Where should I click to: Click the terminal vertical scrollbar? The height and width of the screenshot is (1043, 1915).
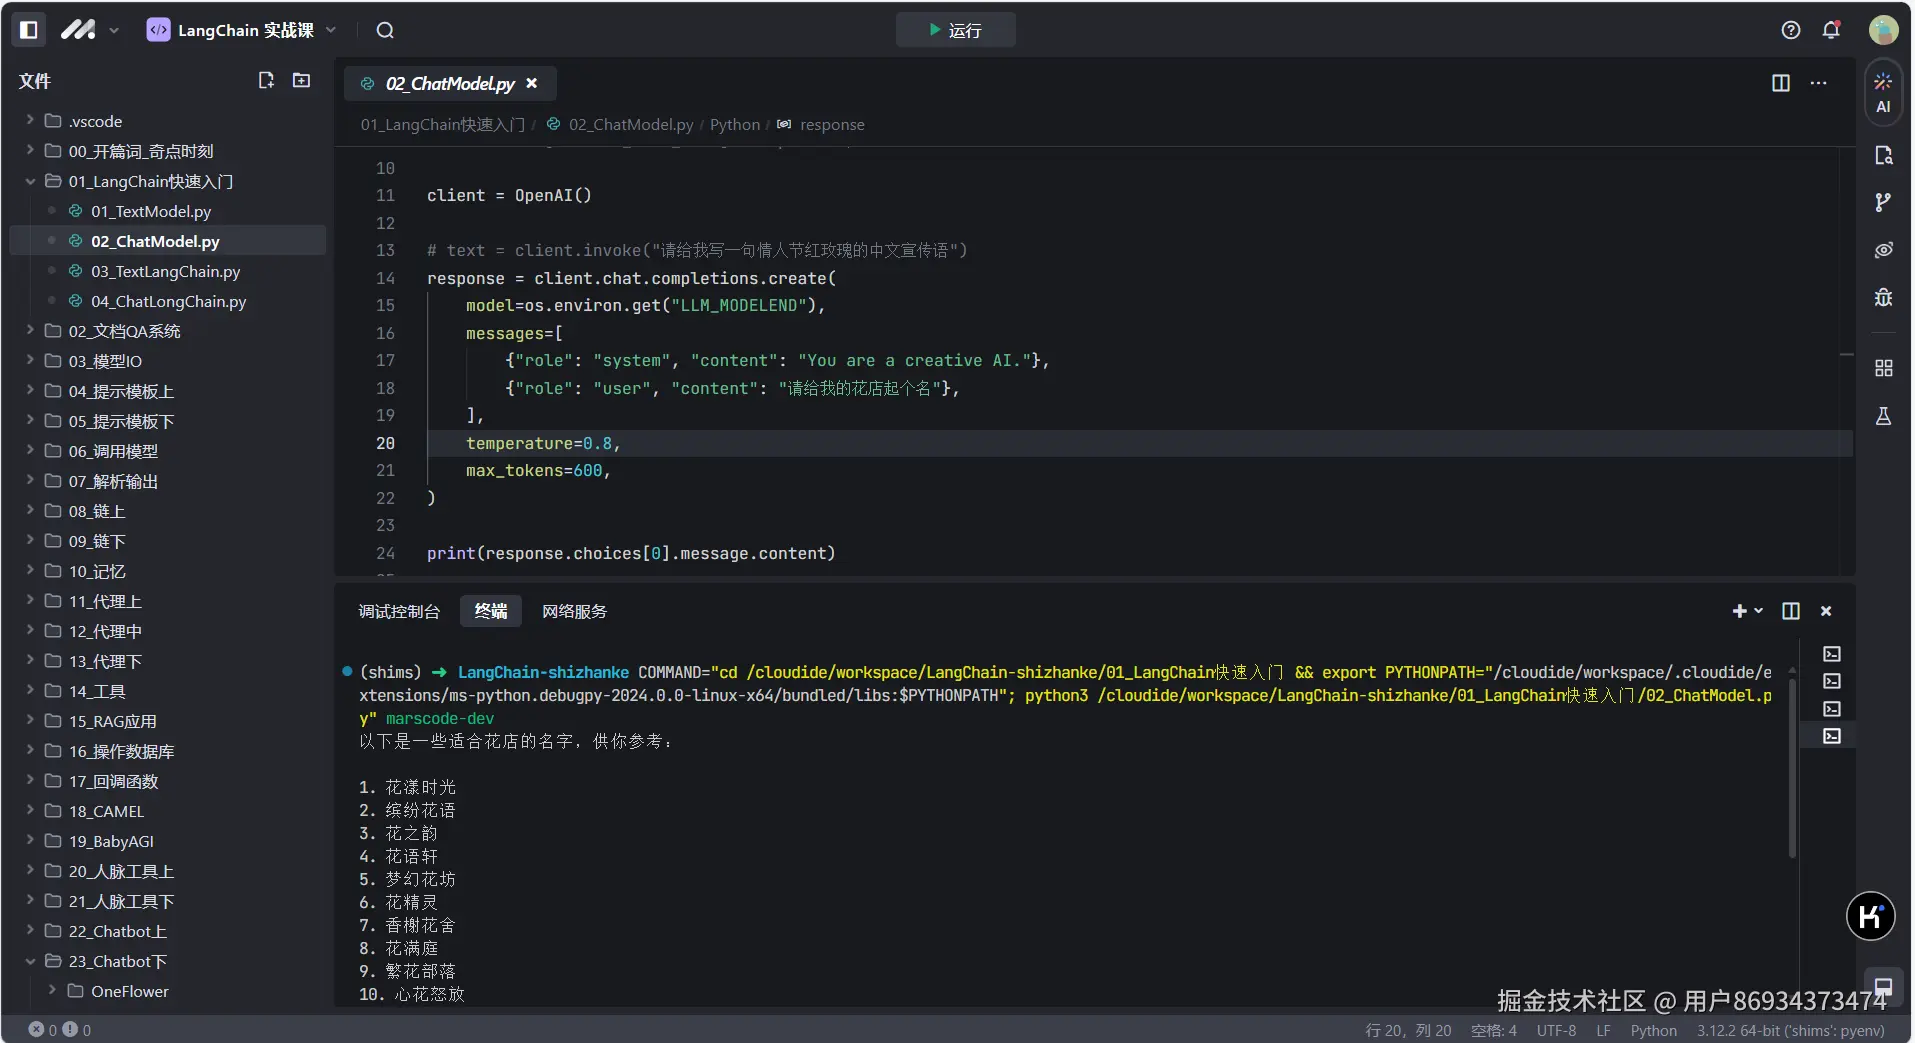coord(1792,770)
